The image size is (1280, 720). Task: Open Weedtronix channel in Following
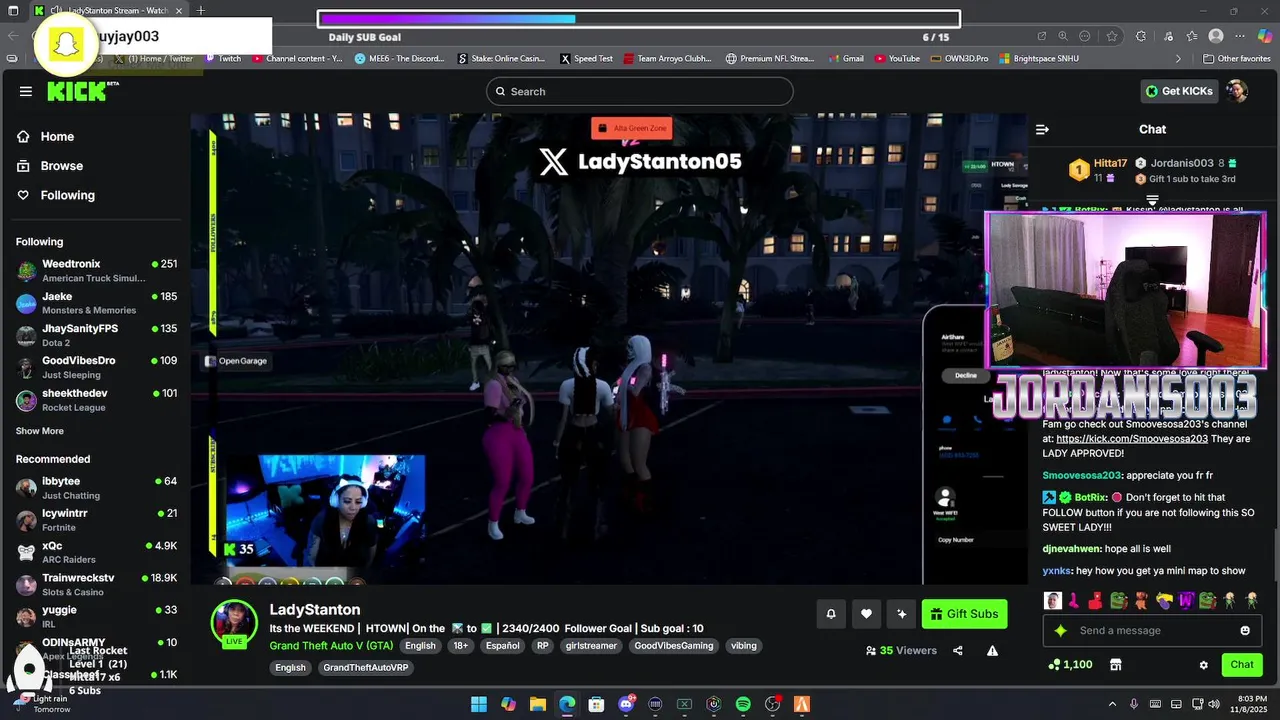(x=97, y=271)
